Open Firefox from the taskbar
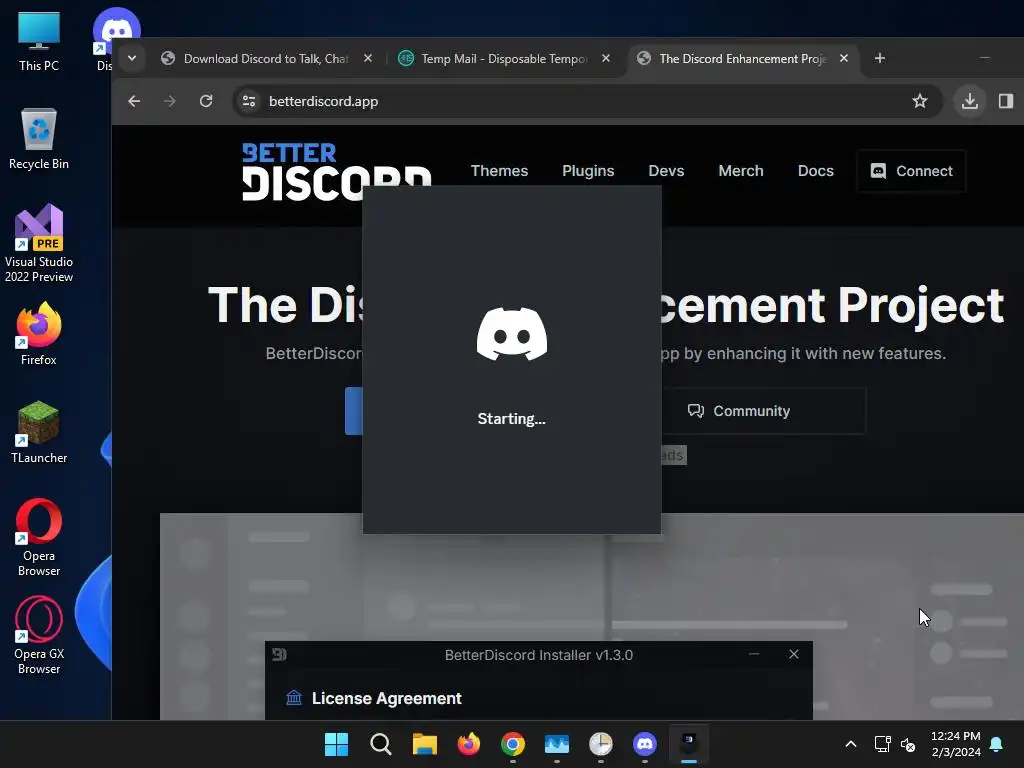Screen dimensions: 1024x768 click(469, 744)
